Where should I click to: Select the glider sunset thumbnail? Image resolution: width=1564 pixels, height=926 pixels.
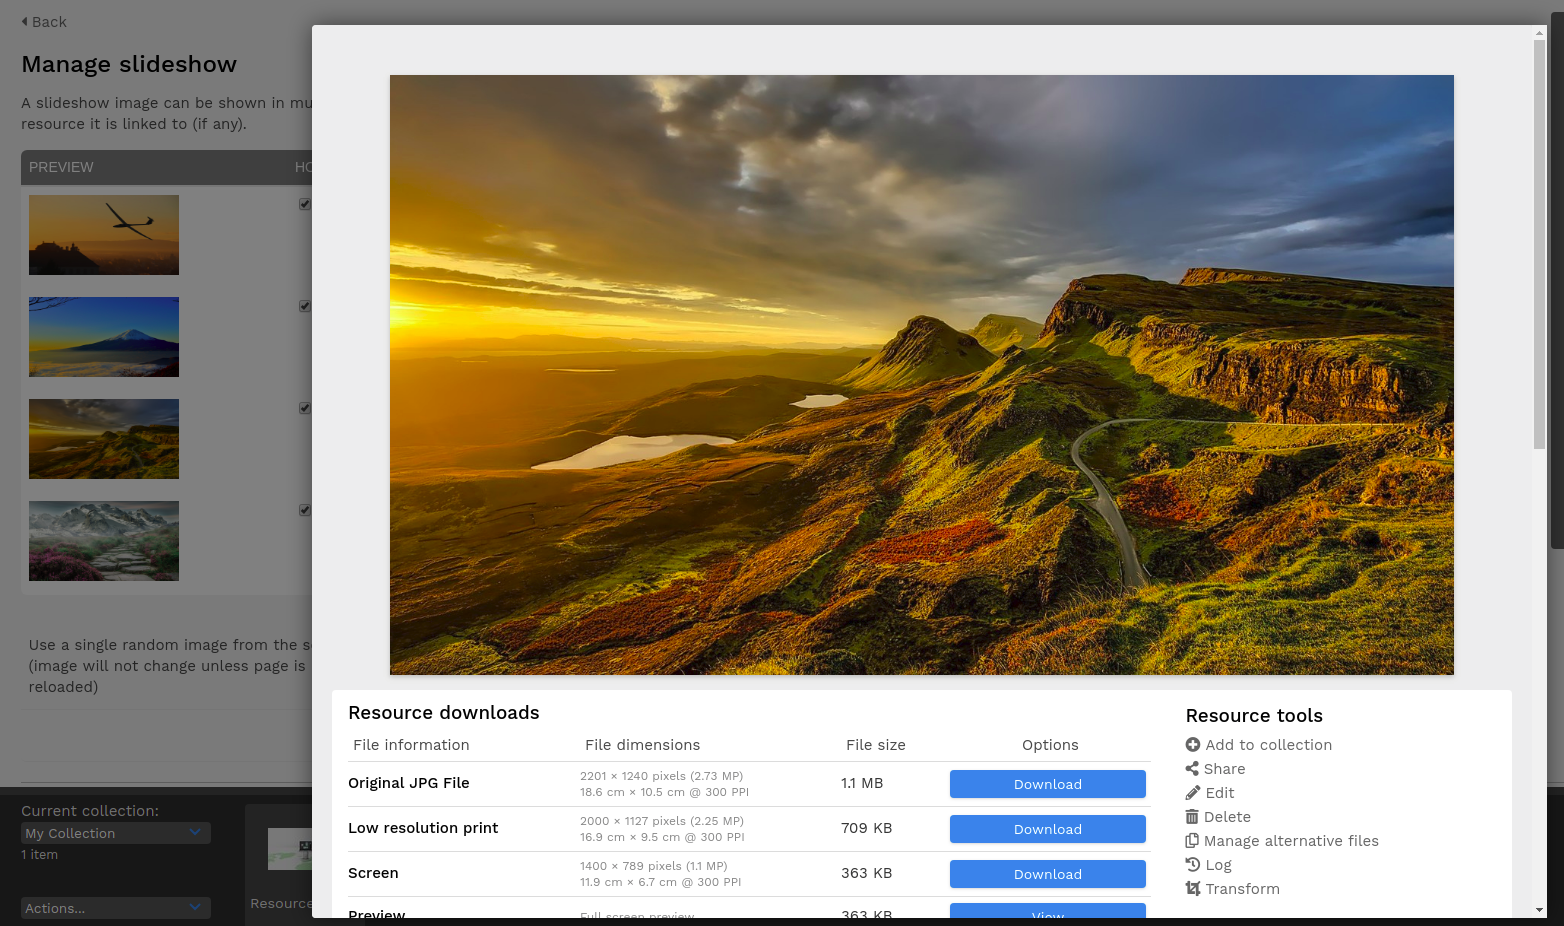pos(104,235)
